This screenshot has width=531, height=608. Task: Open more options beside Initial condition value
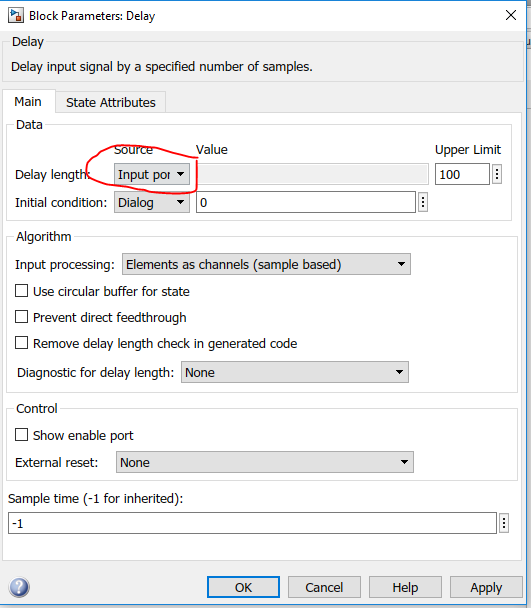(x=423, y=202)
